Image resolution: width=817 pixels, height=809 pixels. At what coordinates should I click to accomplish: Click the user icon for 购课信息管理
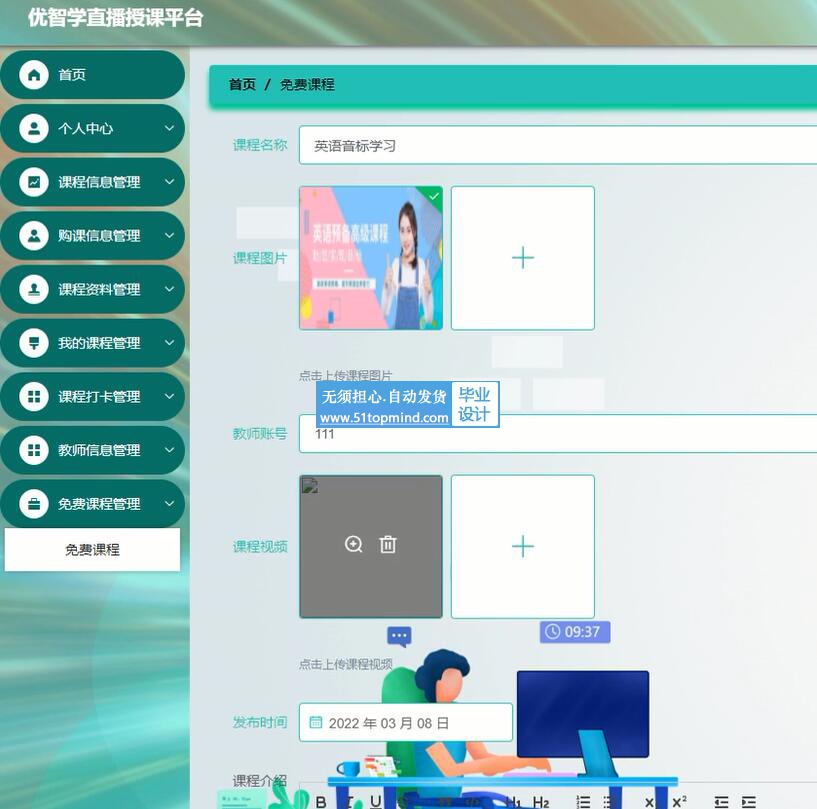click(x=34, y=236)
